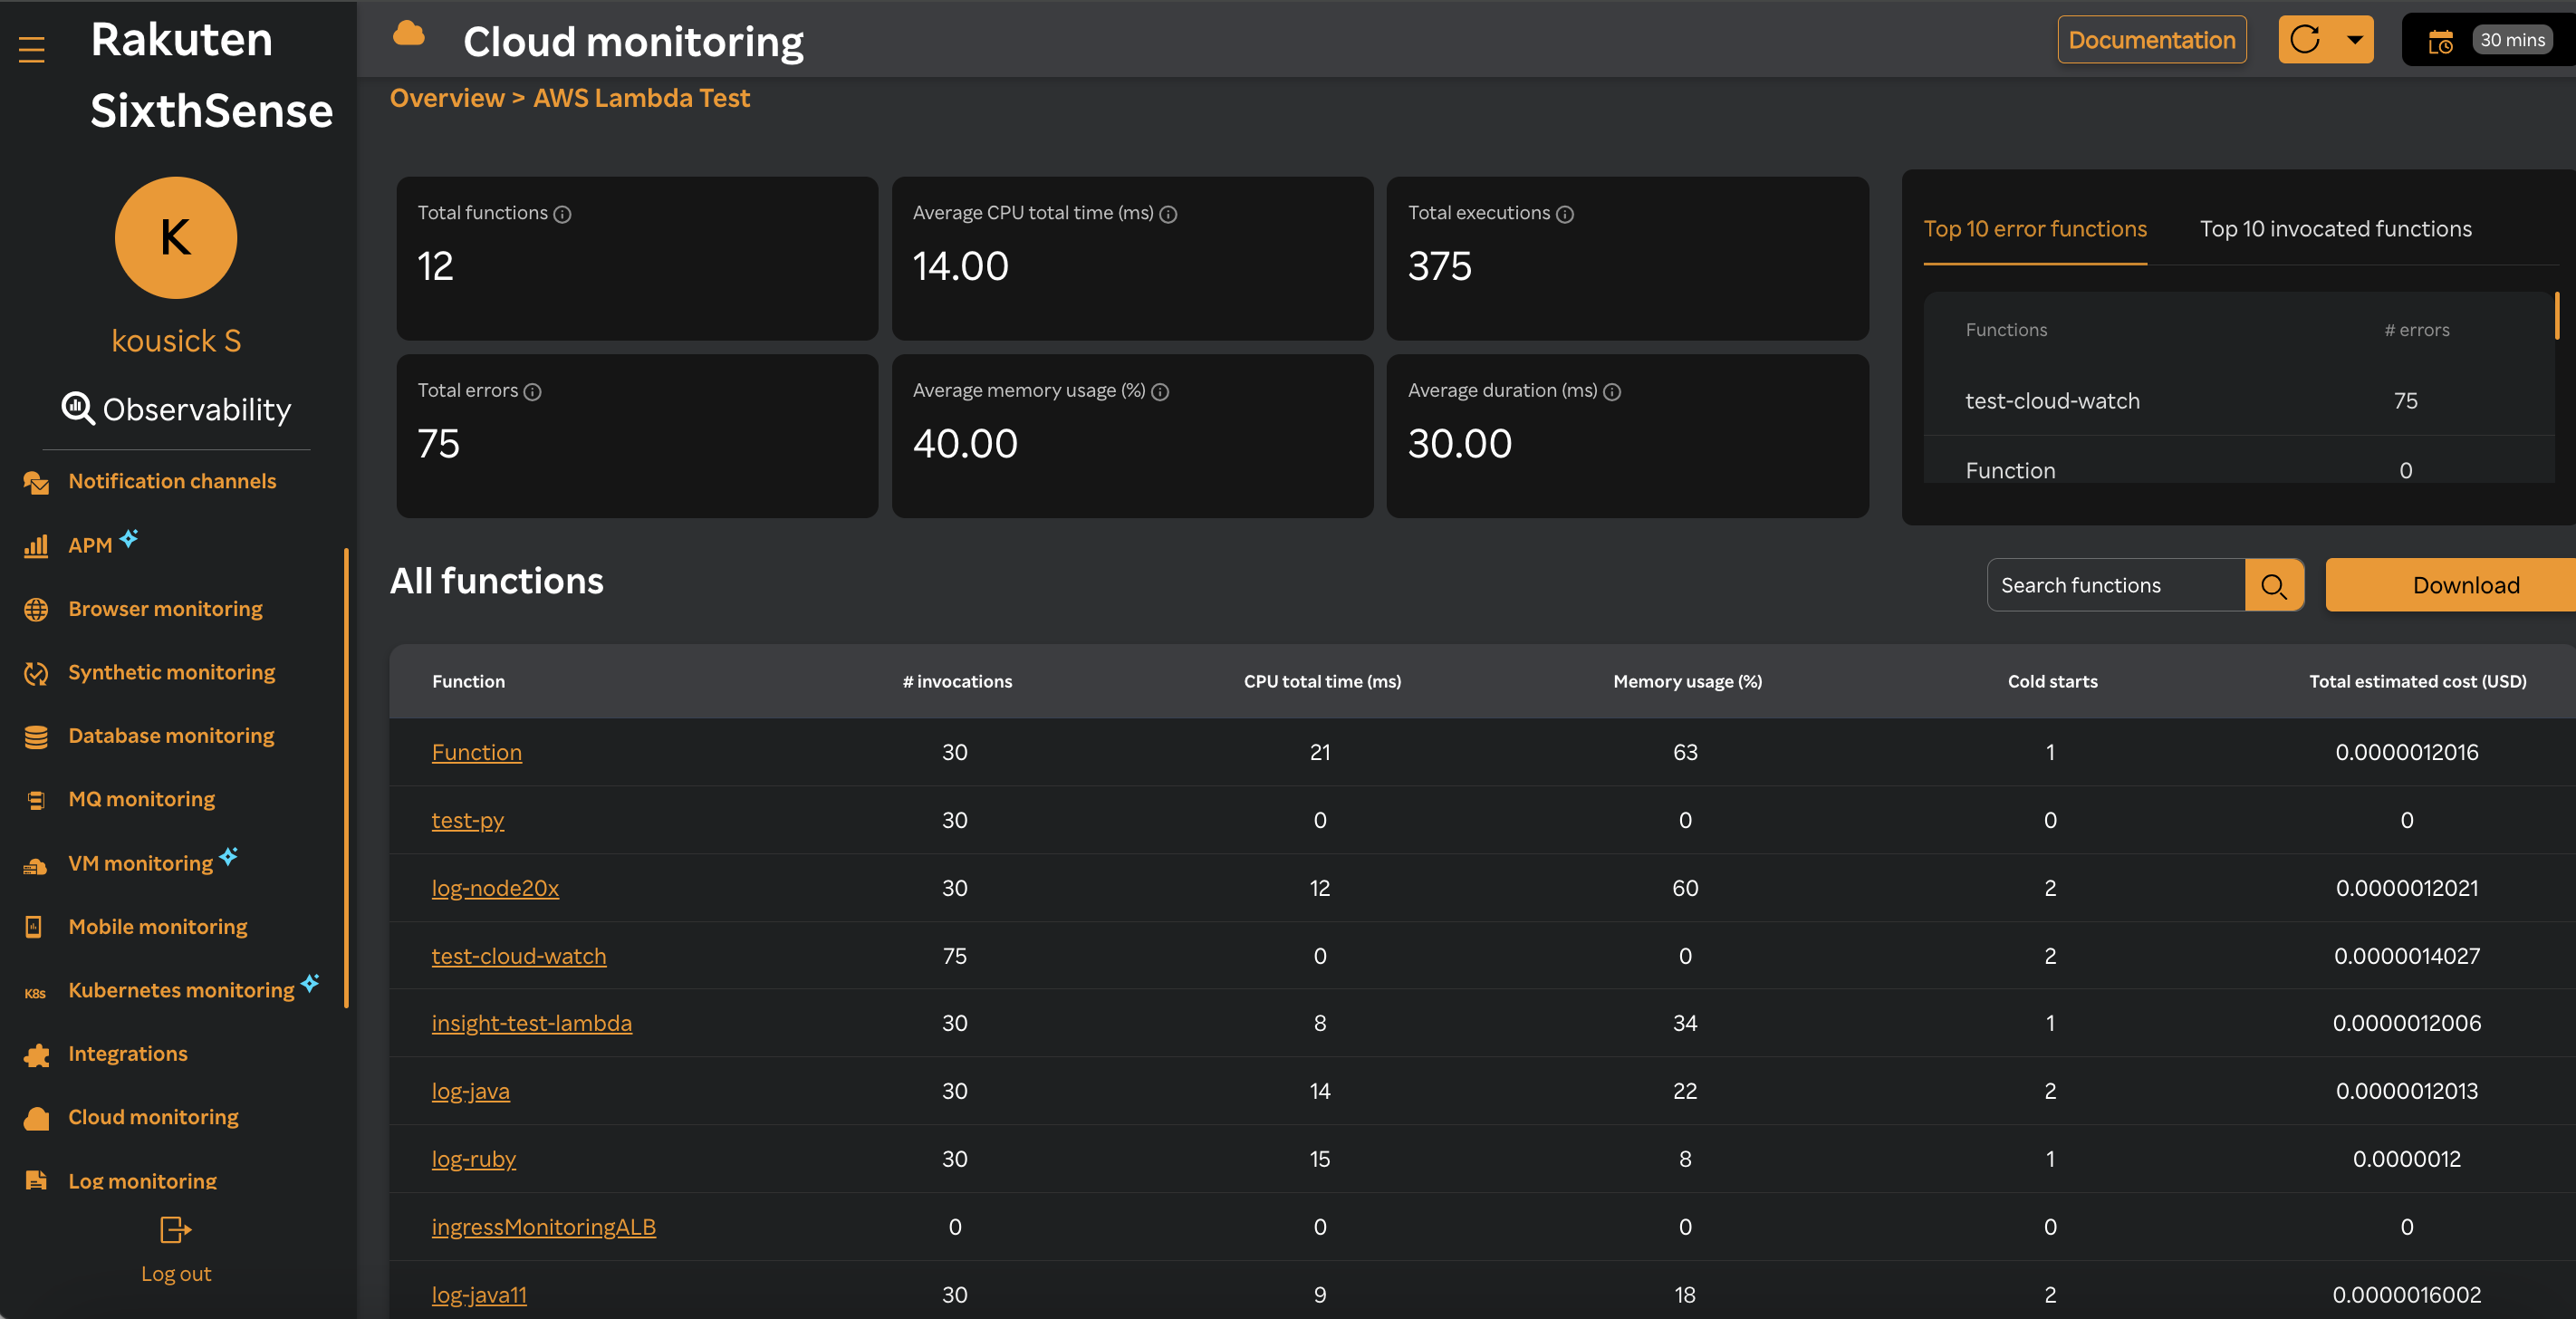Click the Log out door icon
The width and height of the screenshot is (2576, 1319).
(176, 1229)
